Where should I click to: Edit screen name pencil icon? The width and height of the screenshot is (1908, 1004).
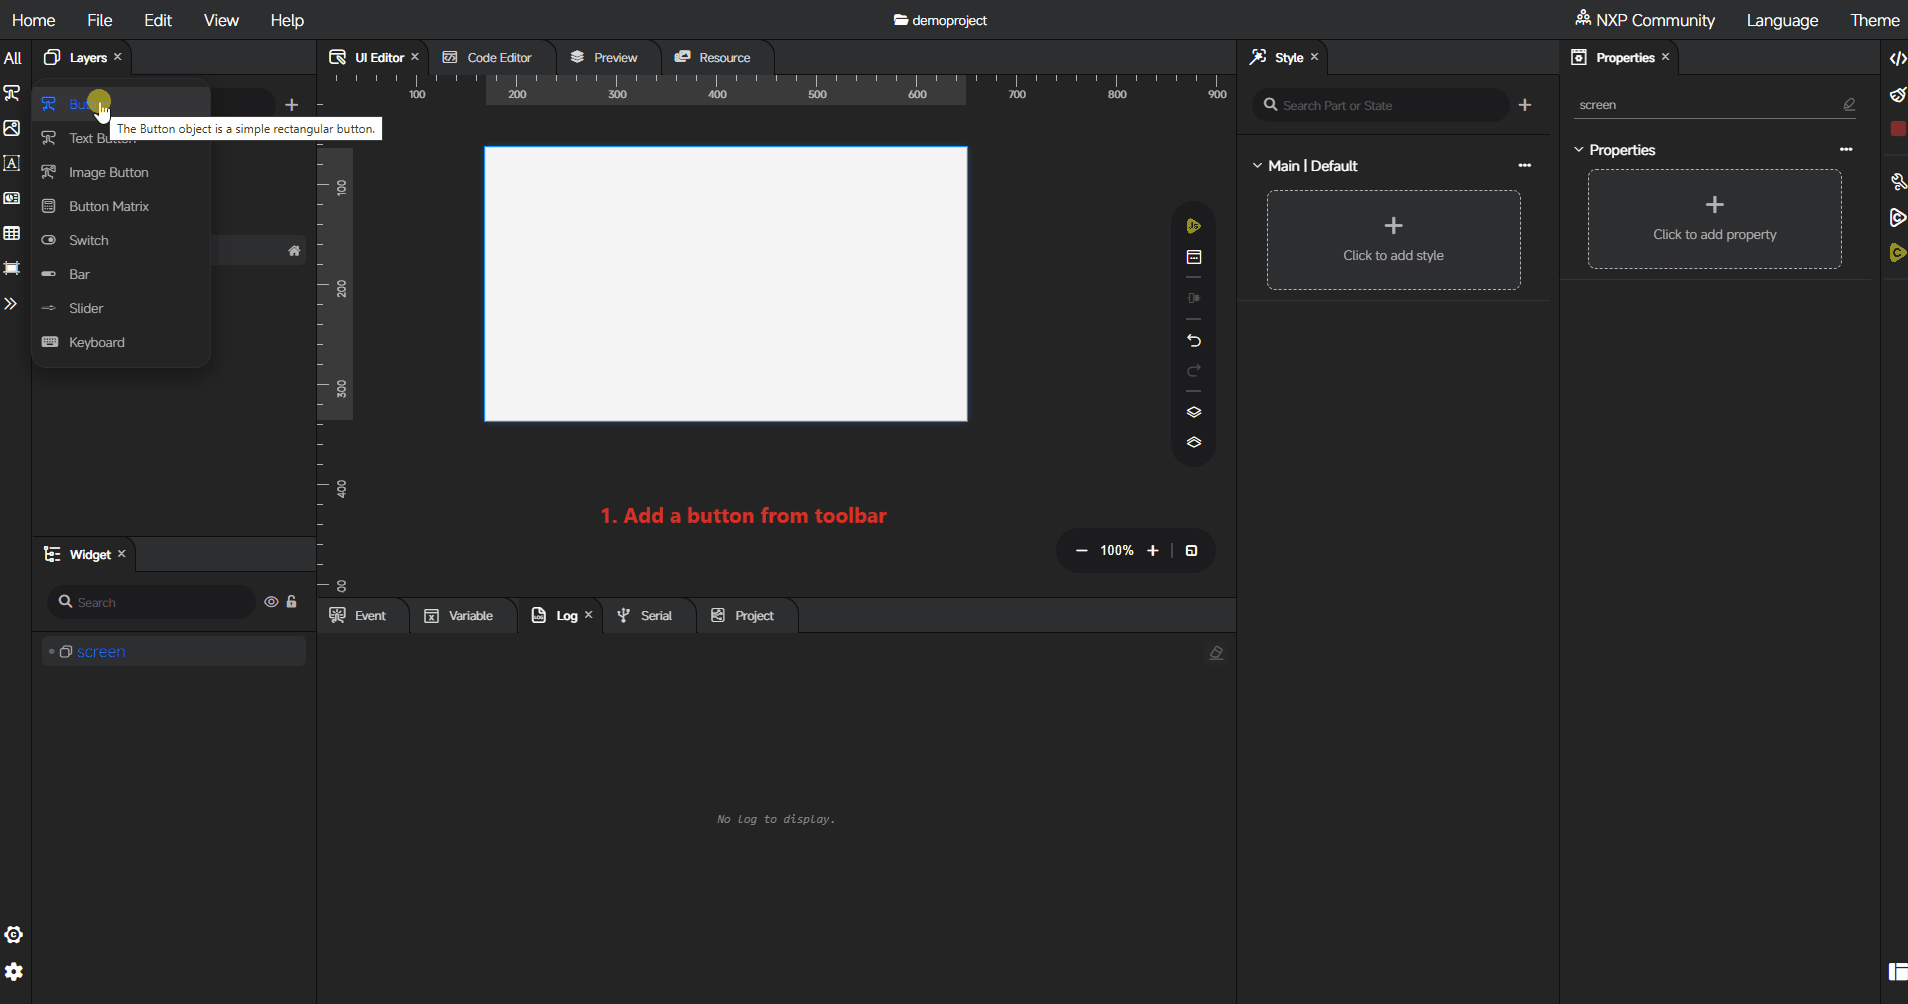tap(1849, 104)
